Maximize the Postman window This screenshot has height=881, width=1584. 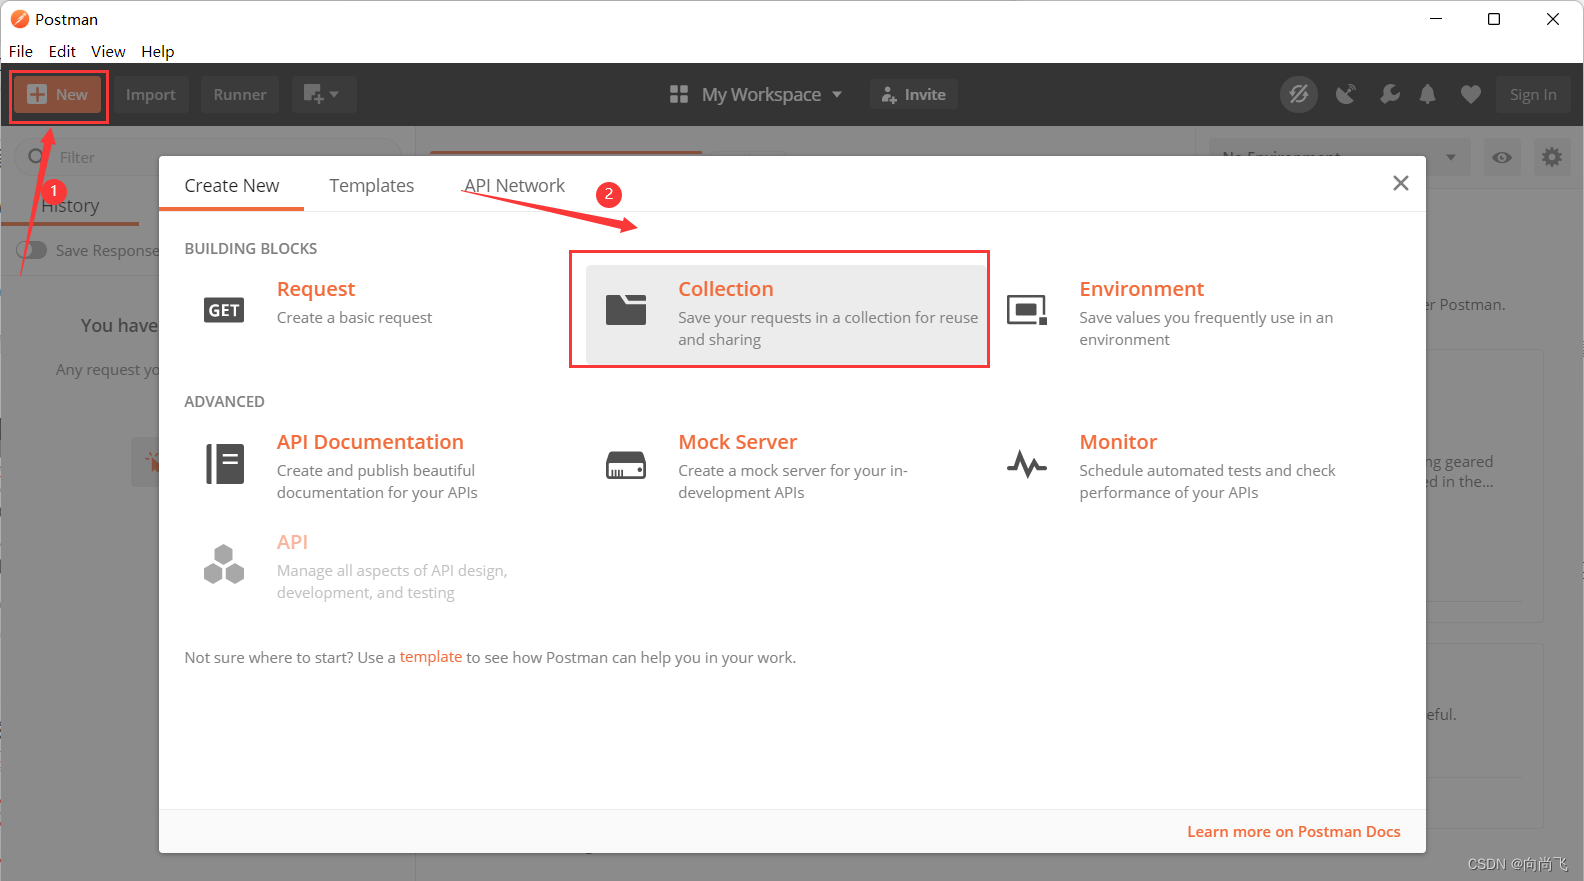tap(1494, 19)
